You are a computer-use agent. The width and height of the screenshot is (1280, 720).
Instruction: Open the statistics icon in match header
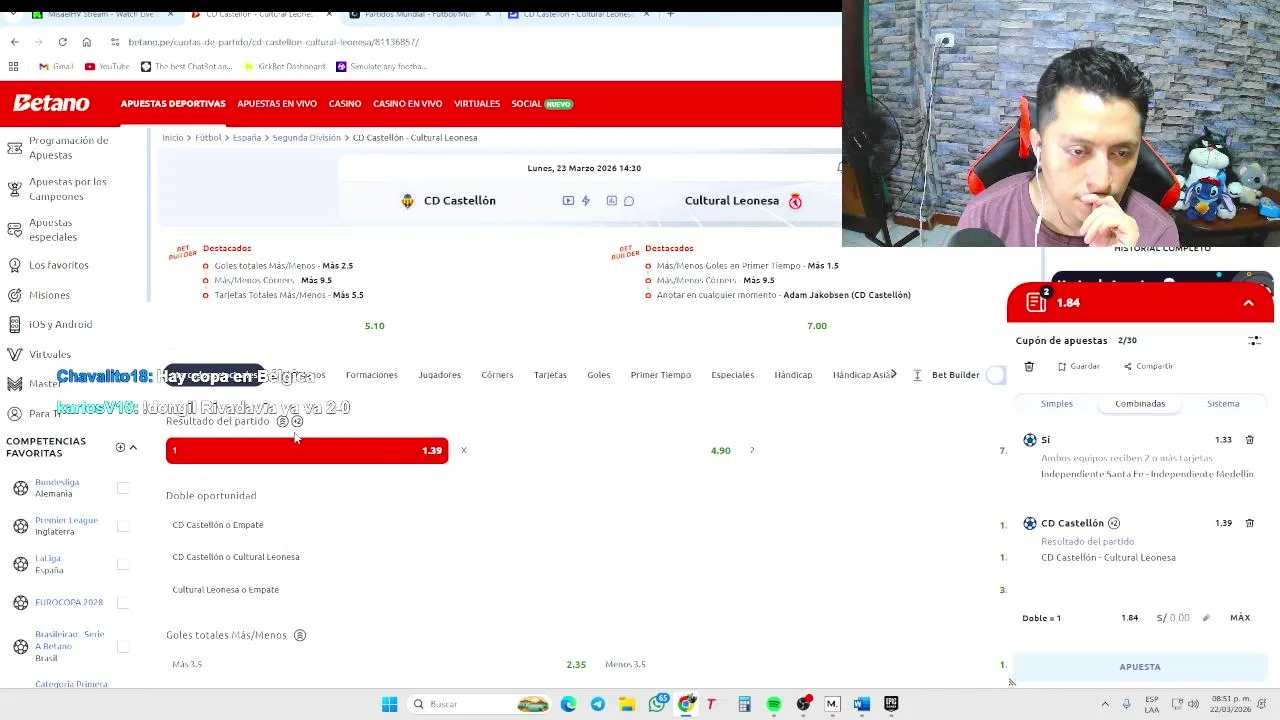[612, 201]
